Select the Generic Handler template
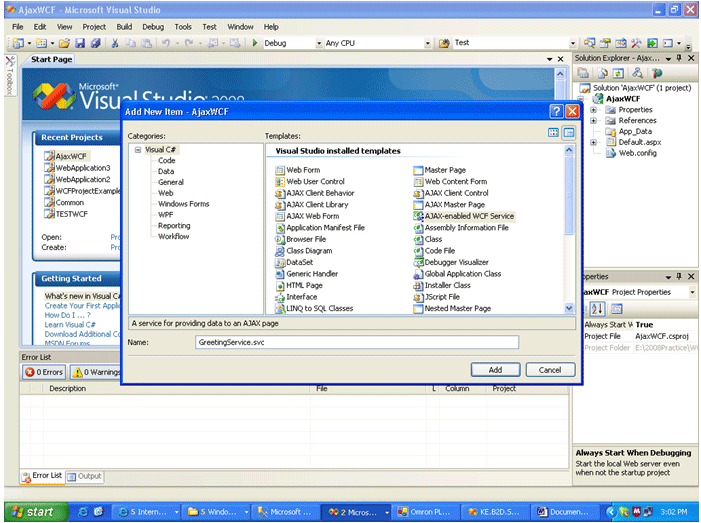This screenshot has height=523, width=701. click(x=307, y=274)
